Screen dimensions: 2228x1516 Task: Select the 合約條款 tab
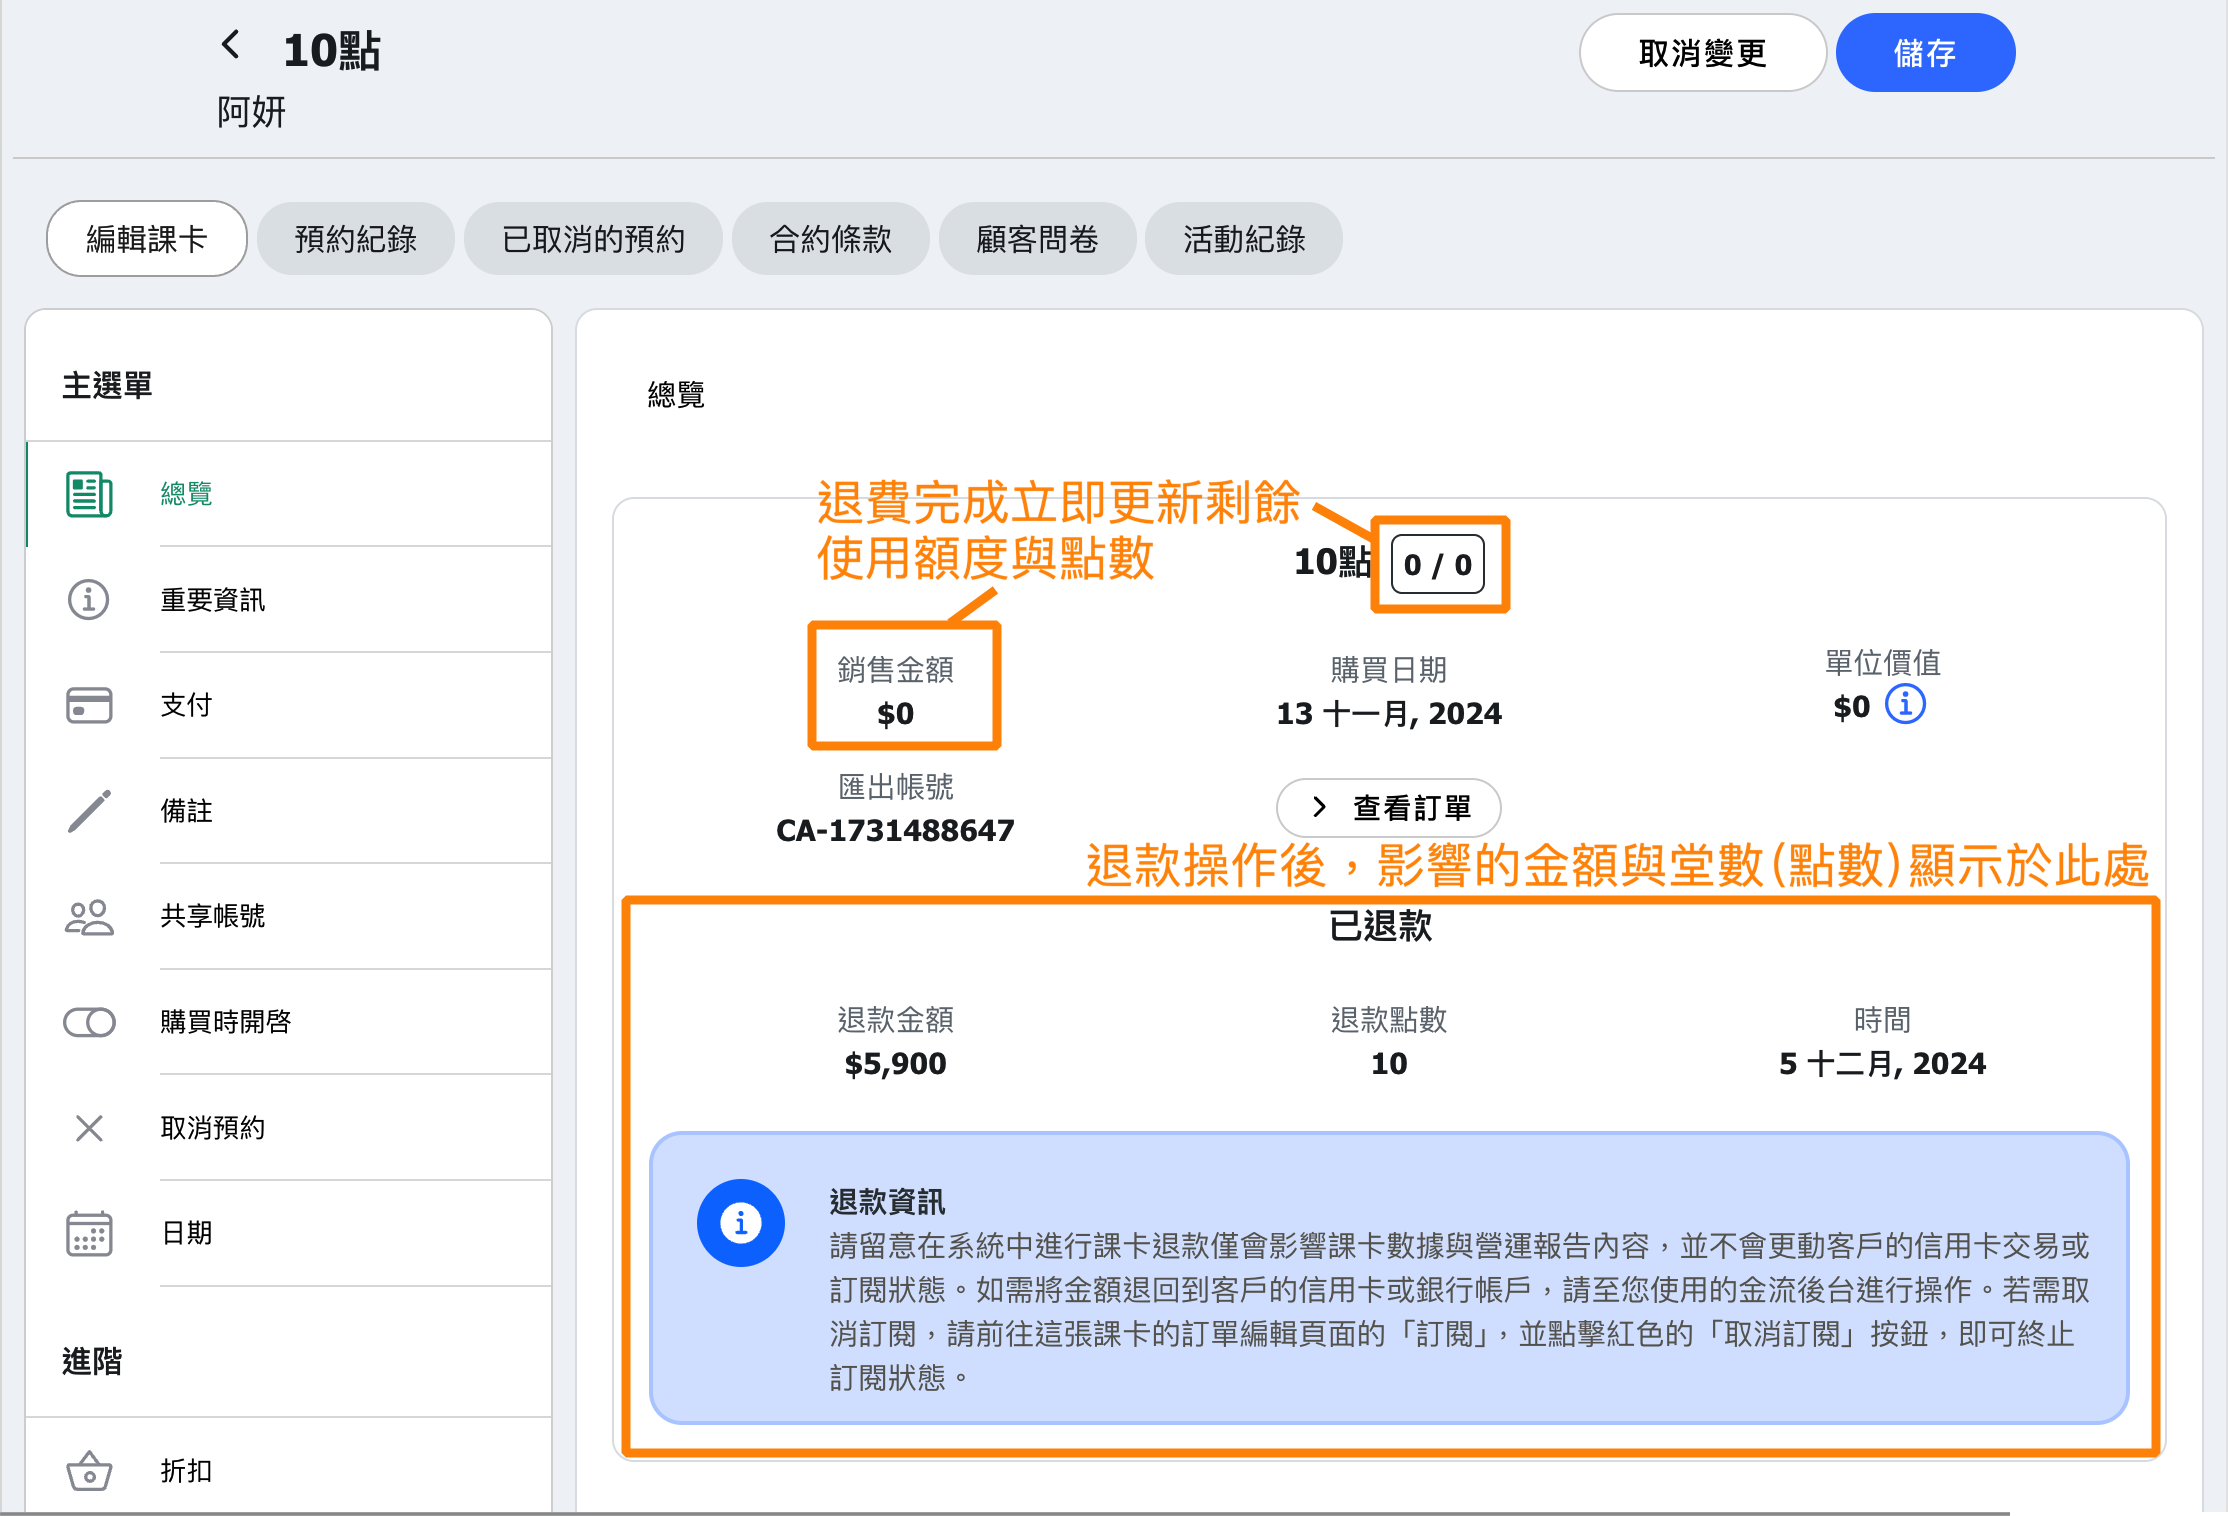[x=830, y=239]
